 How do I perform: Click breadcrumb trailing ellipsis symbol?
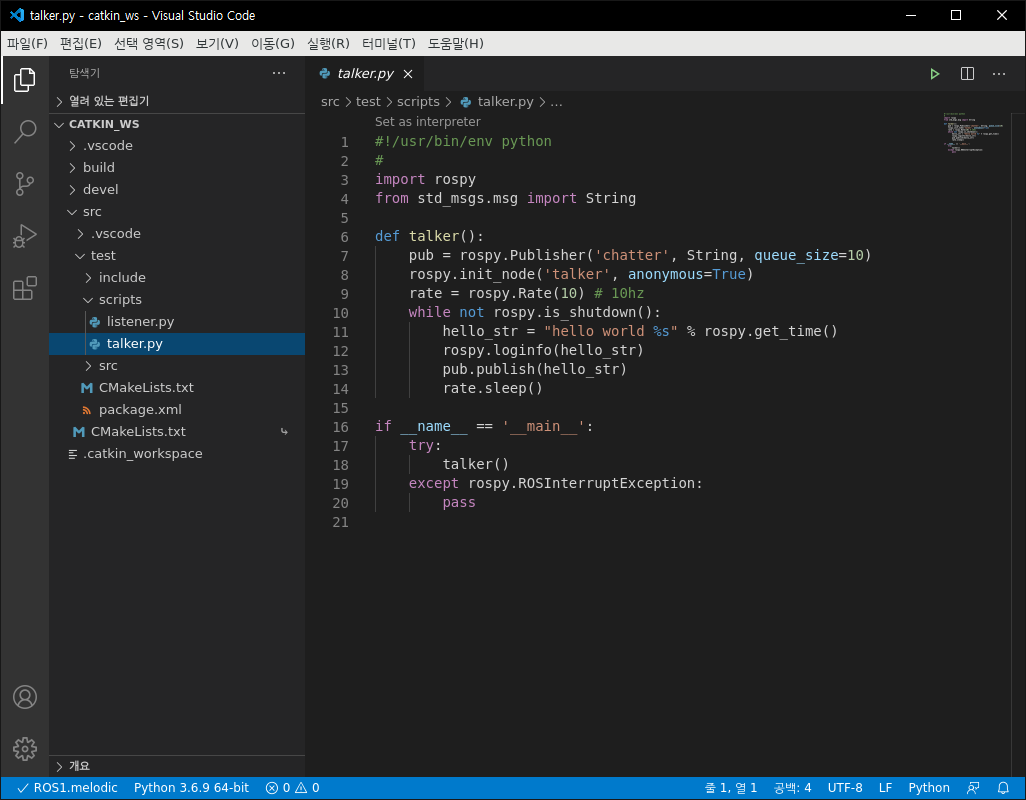[556, 102]
